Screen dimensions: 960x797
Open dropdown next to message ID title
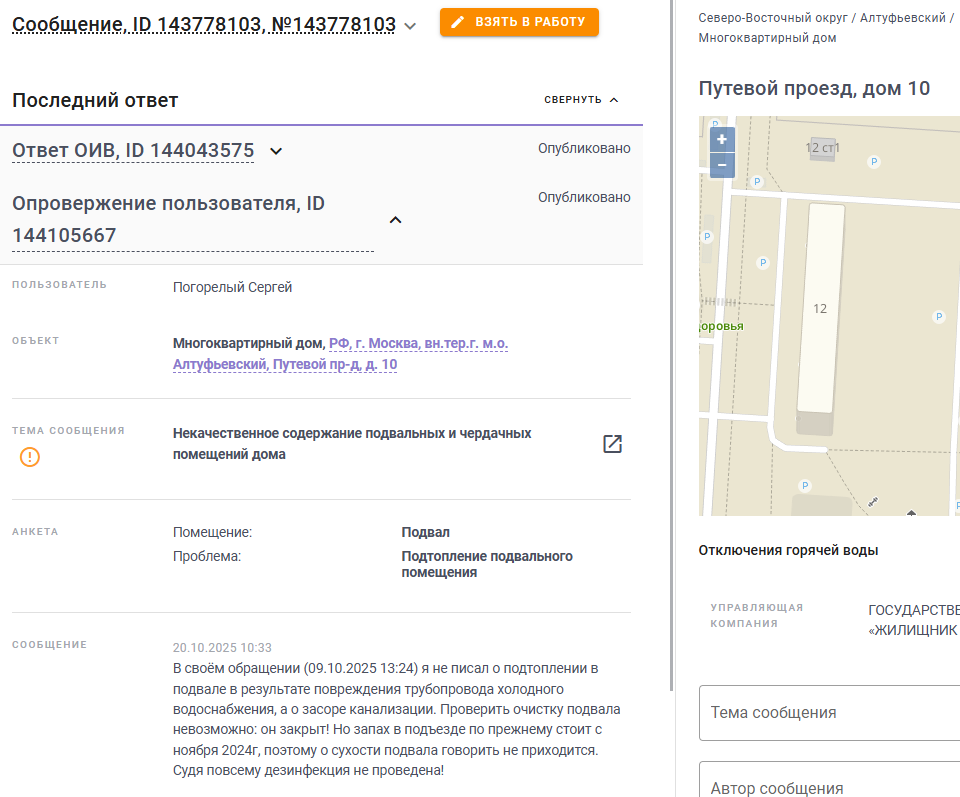coord(410,26)
